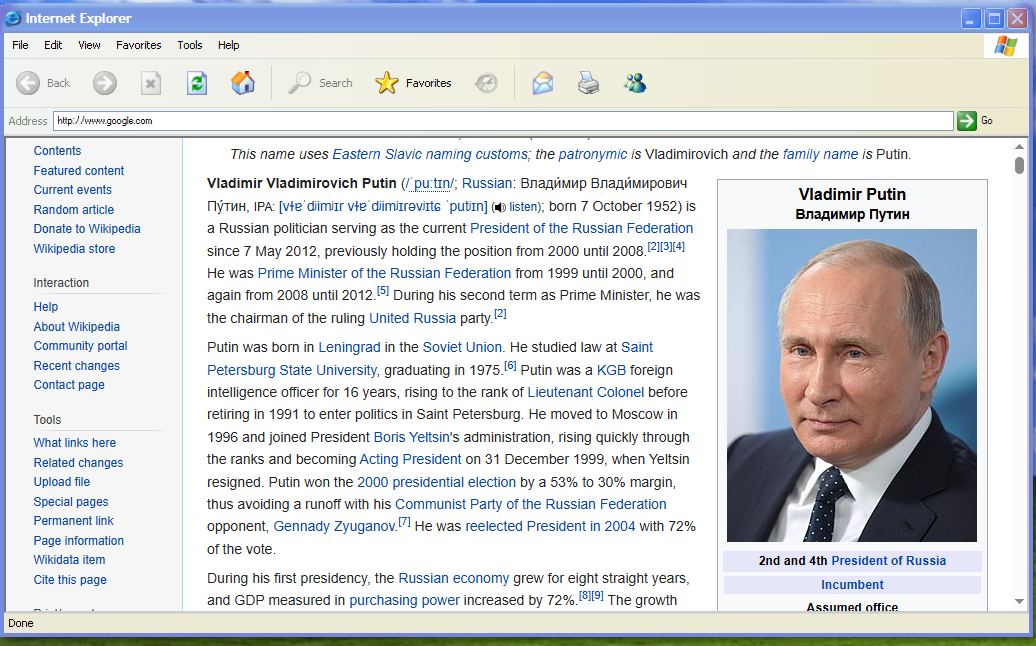Click the Back arrow icon
This screenshot has width=1036, height=646.
coord(28,83)
